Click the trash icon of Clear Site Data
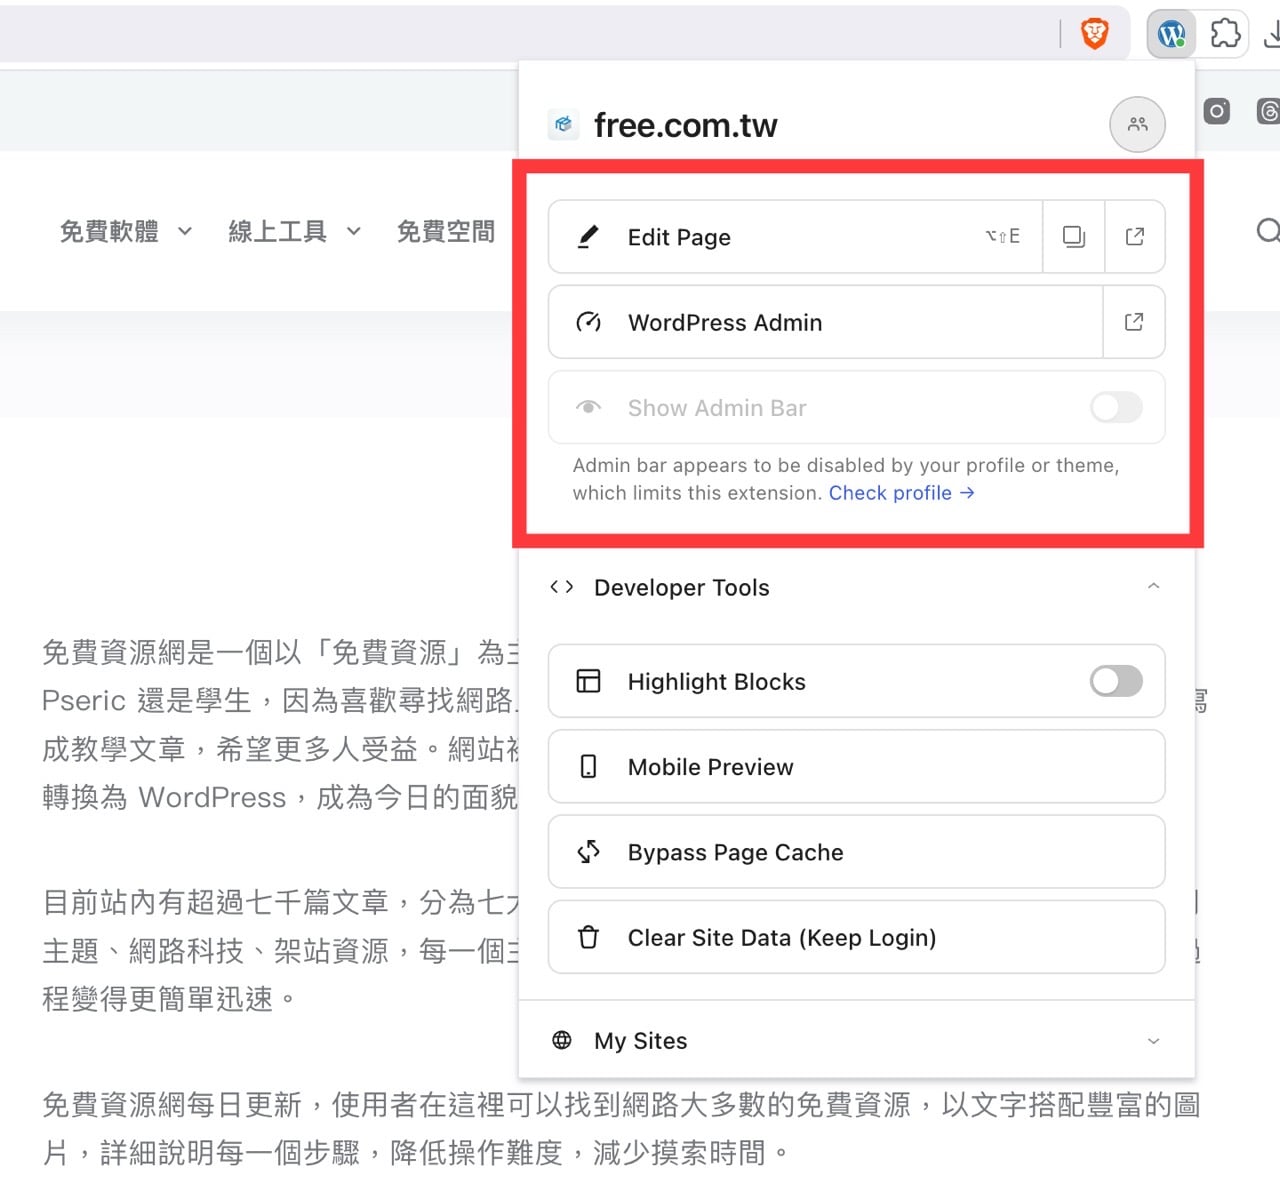This screenshot has width=1280, height=1200. (x=588, y=937)
